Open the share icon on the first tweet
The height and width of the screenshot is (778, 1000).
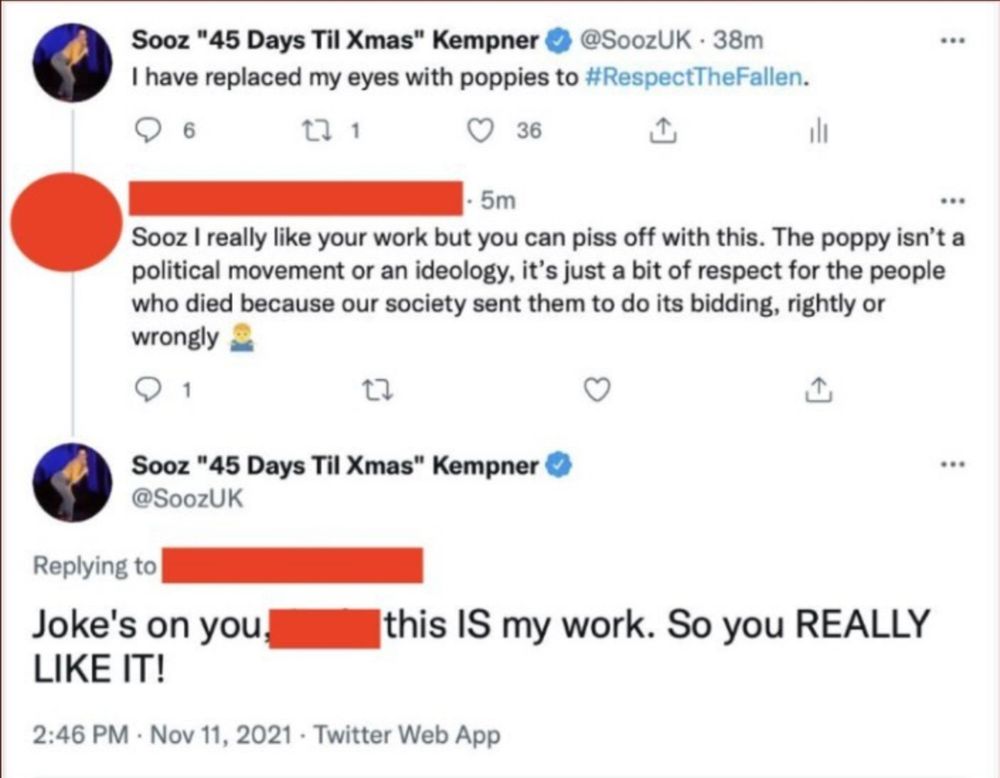point(662,130)
